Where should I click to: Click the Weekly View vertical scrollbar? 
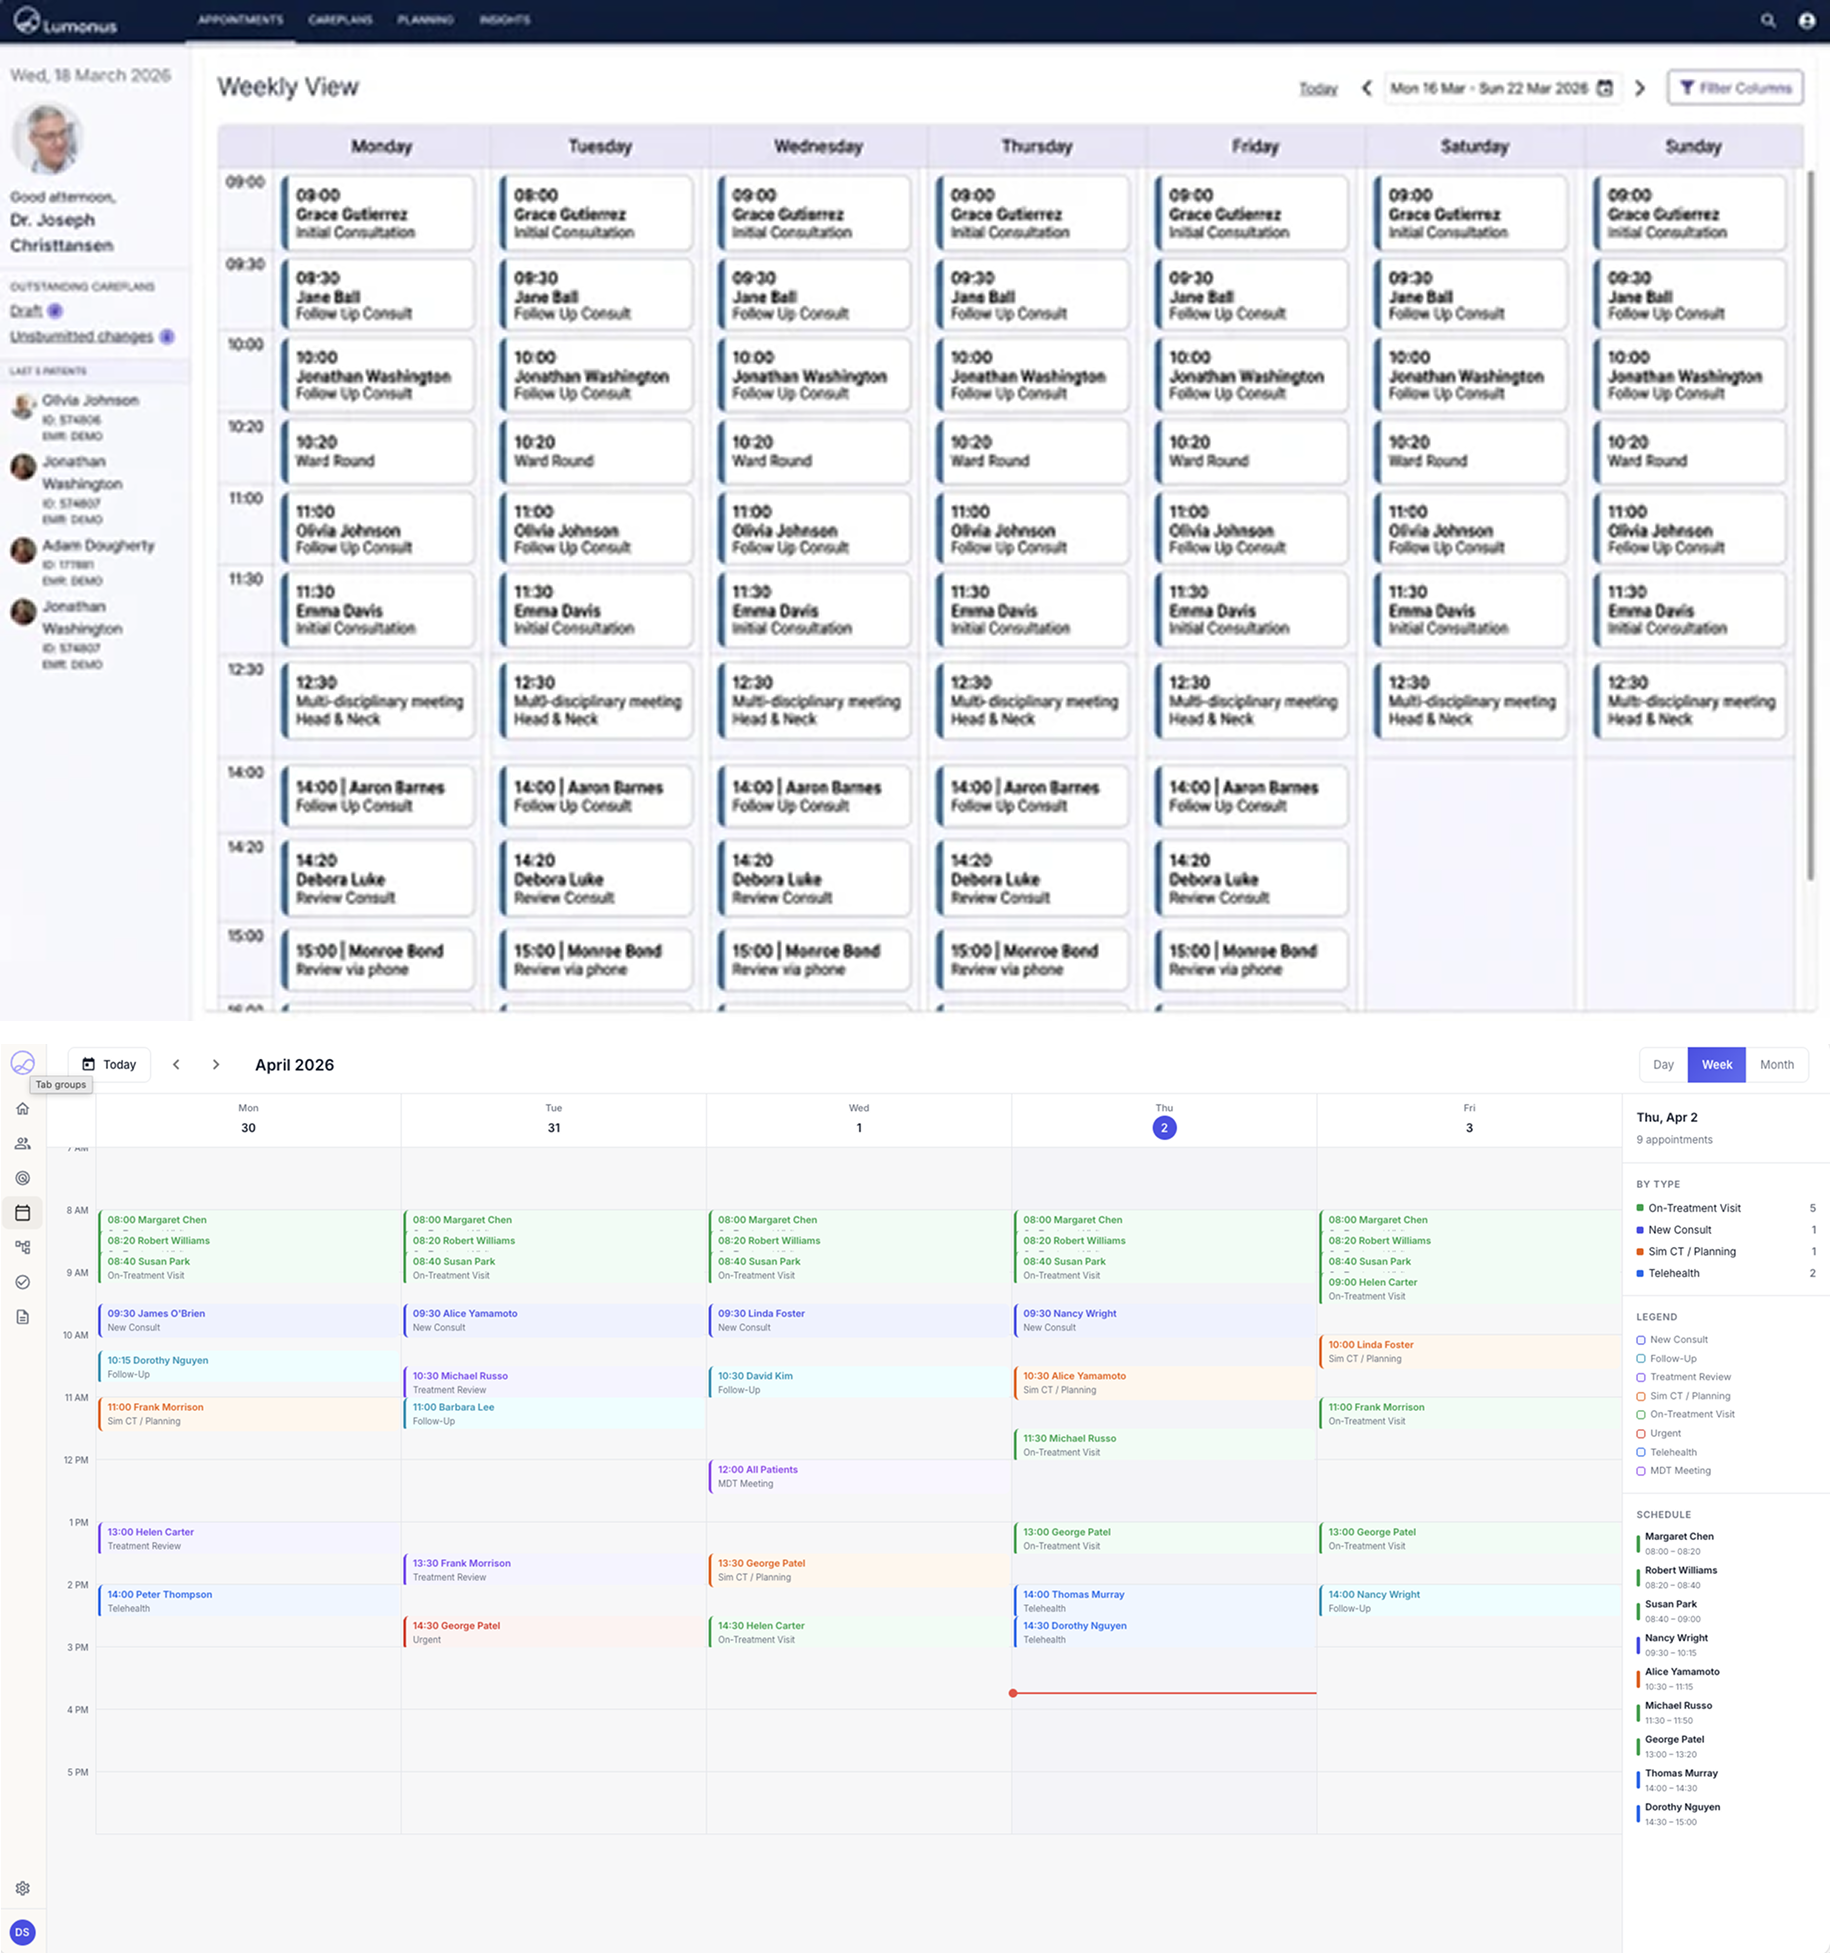(x=1809, y=525)
